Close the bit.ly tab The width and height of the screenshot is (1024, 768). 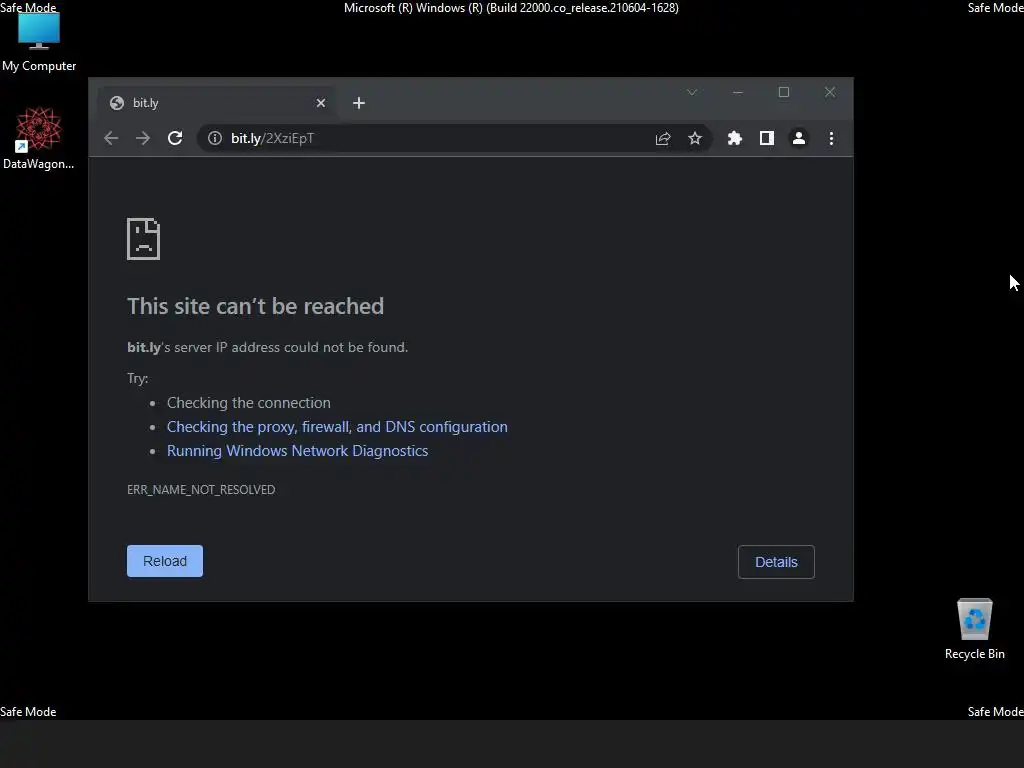321,103
